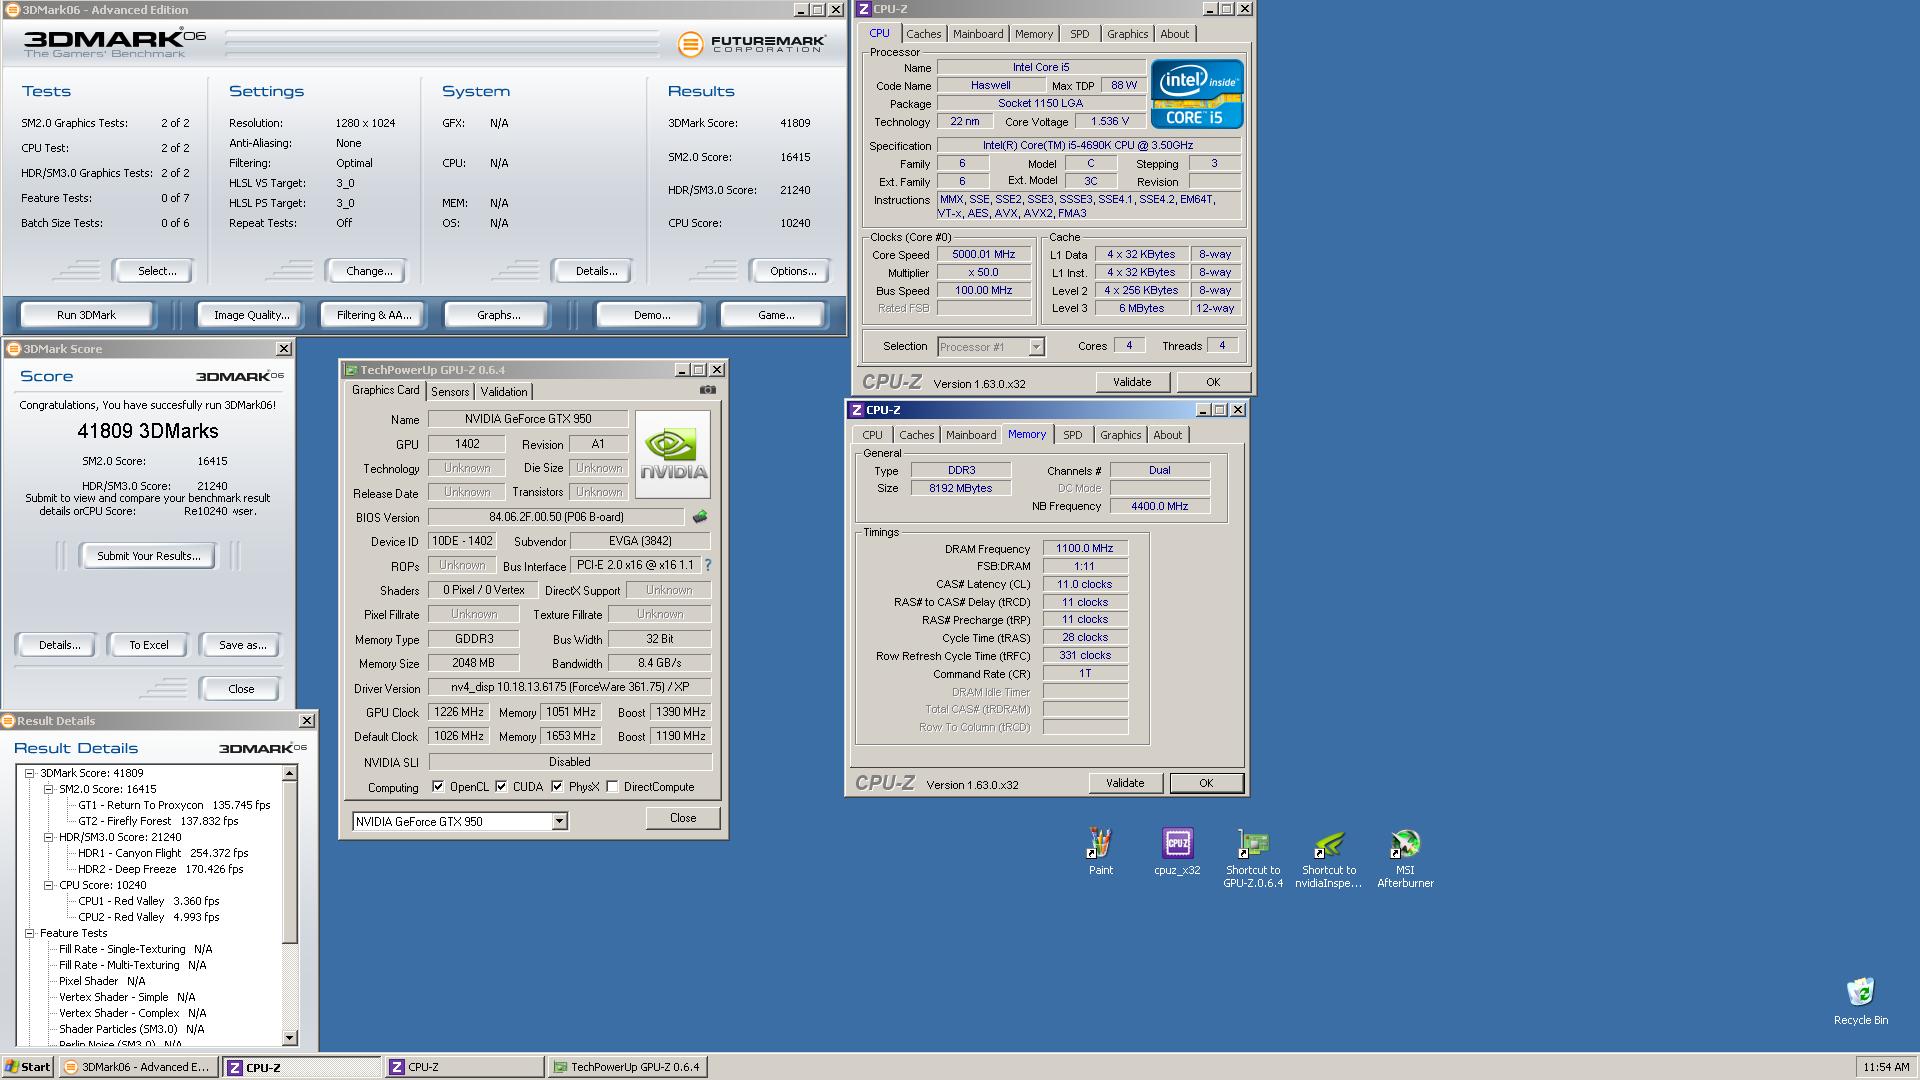Open SPD tab in top CPU-Z window
The image size is (1920, 1080).
(x=1079, y=34)
